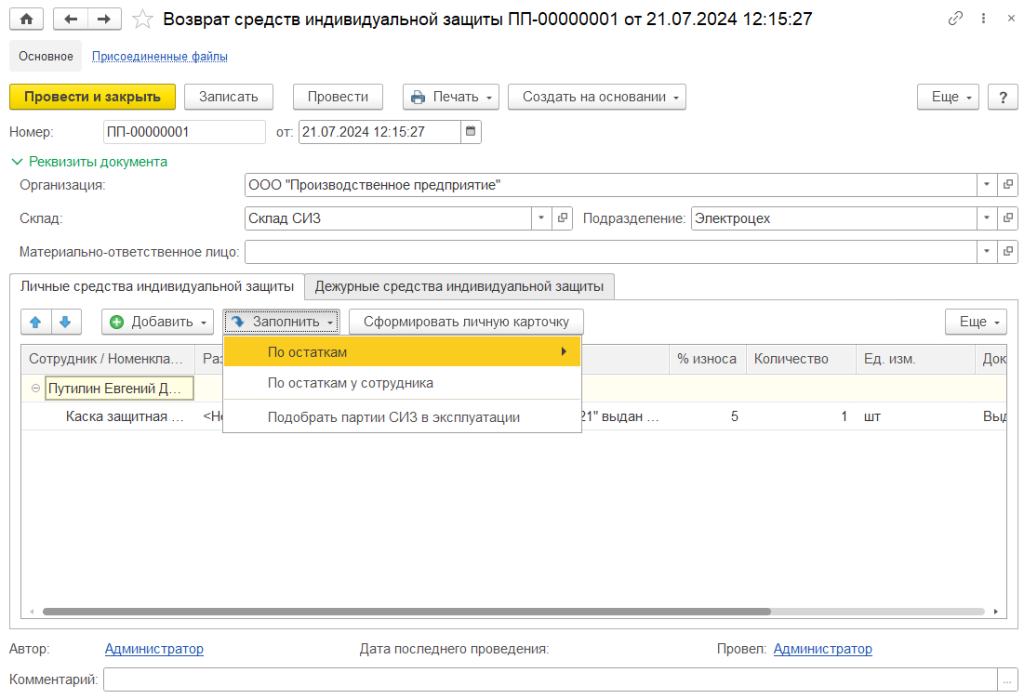Open Создать на основании dropdown
The image size is (1024, 699).
point(596,97)
